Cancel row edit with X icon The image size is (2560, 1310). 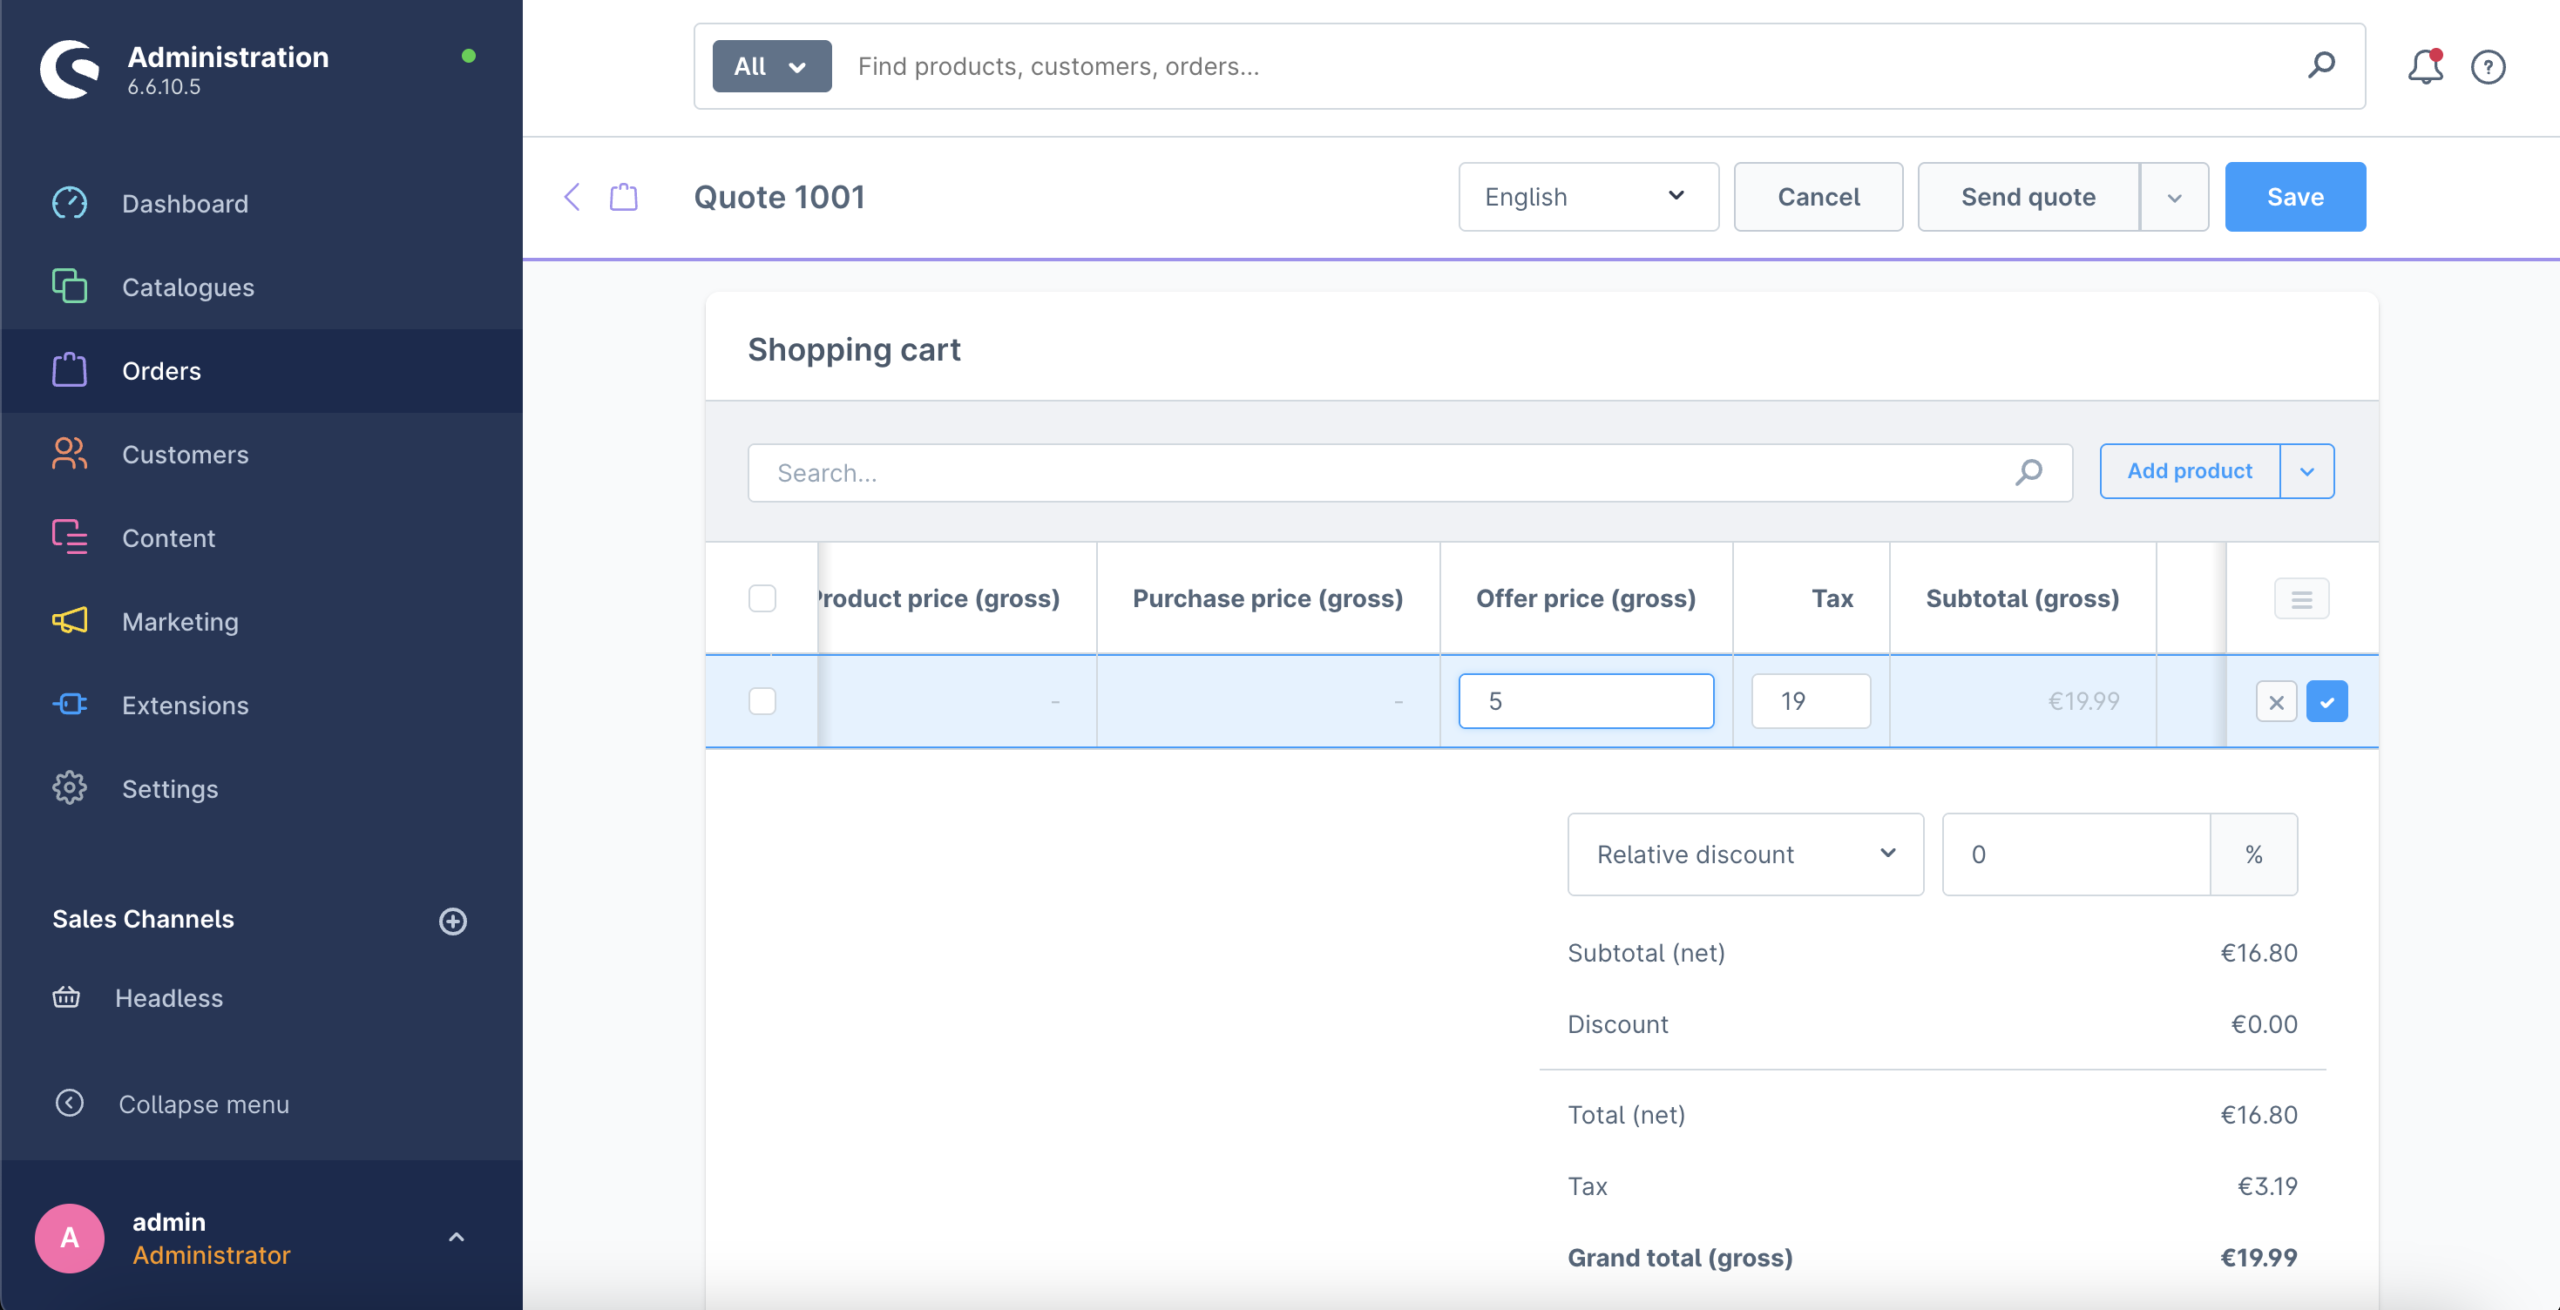coord(2276,702)
